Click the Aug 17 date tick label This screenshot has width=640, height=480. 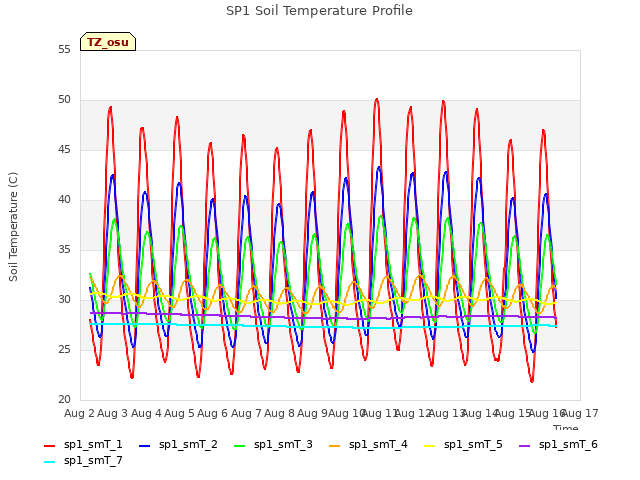581,413
